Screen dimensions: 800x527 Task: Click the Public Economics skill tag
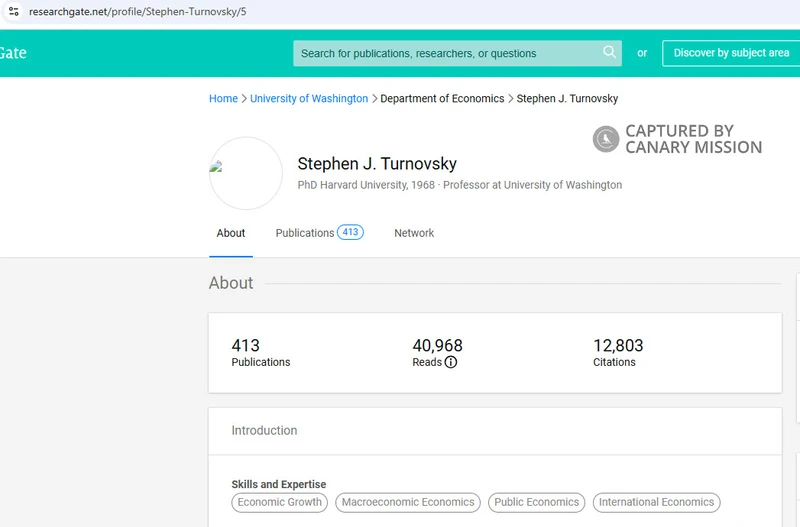[536, 502]
